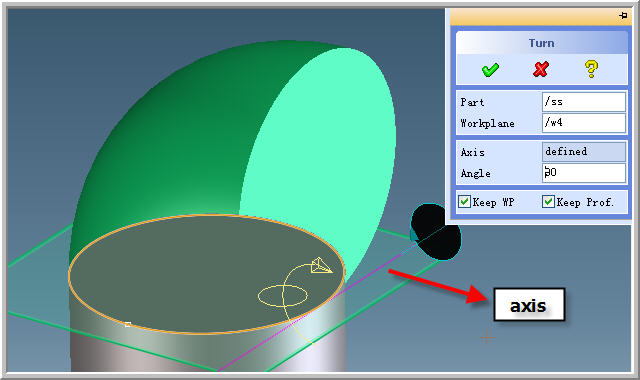
Task: Click the Angle input field
Action: pyautogui.click(x=584, y=173)
